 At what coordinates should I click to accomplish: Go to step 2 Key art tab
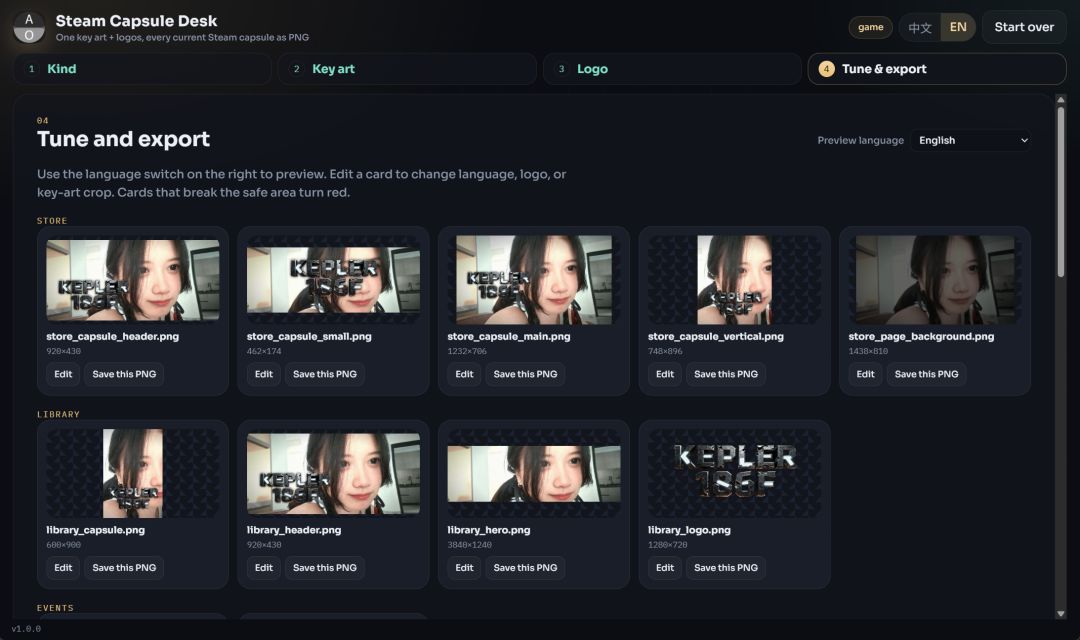(x=407, y=69)
